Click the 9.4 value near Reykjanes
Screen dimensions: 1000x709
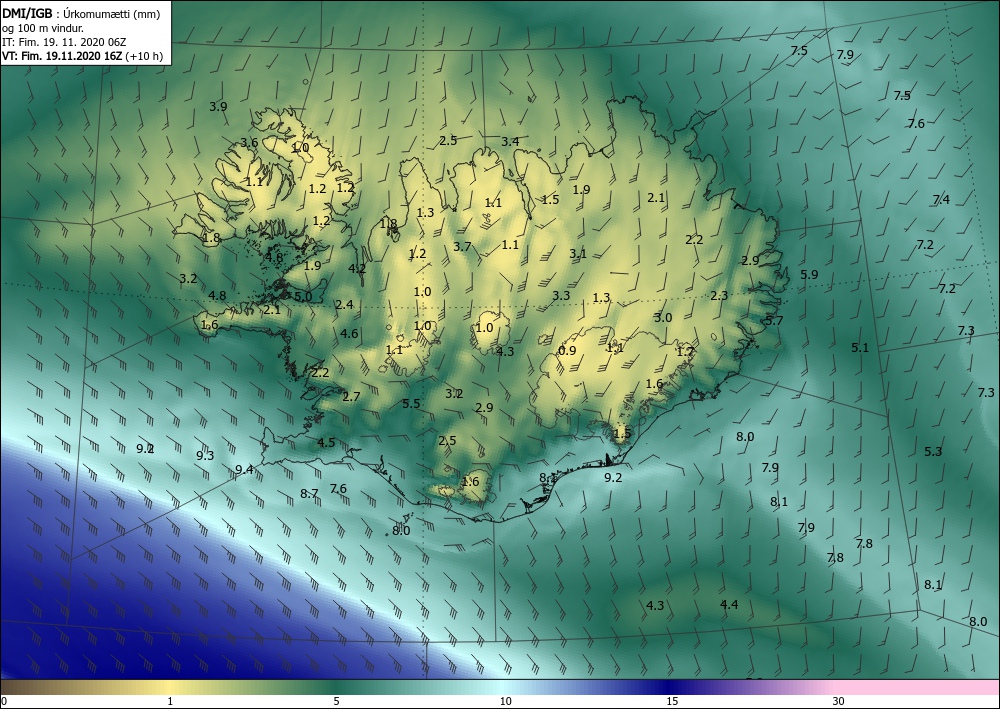coord(244,470)
